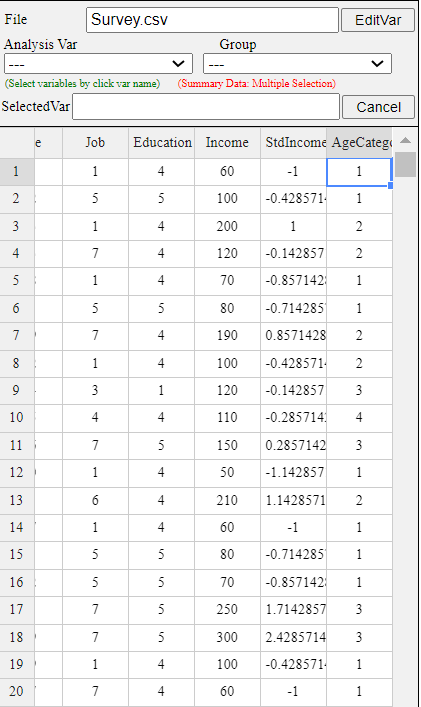This screenshot has height=707, width=421.
Task: Select the Job column header
Action: [95, 143]
